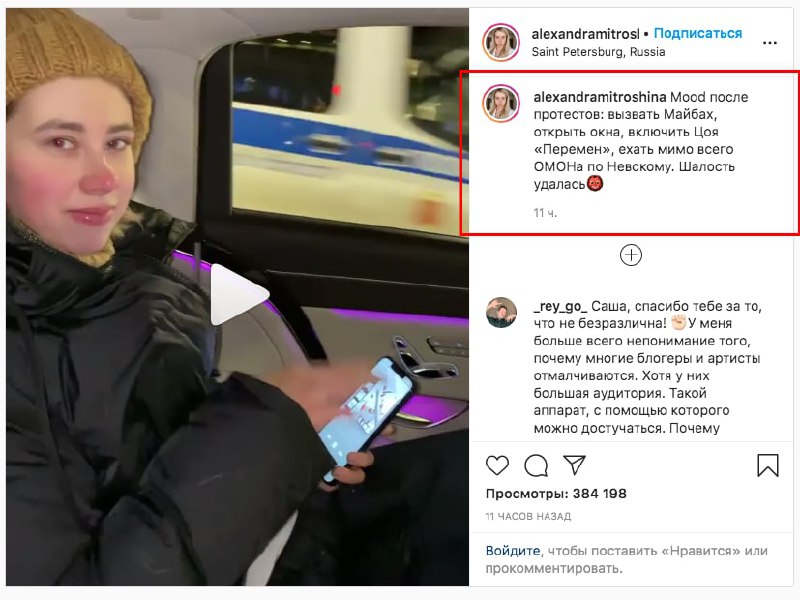Viewport: 800px width, 600px height.
Task: Click the header username alexandramitros
Action: 585,34
